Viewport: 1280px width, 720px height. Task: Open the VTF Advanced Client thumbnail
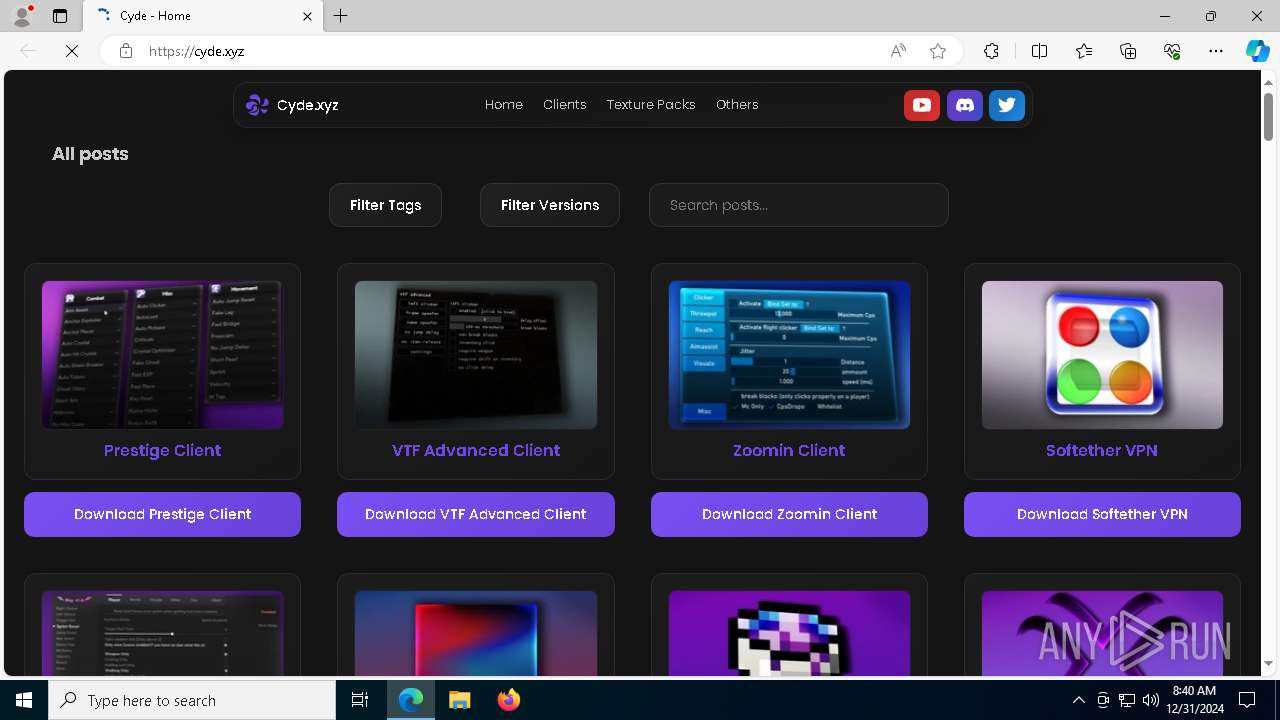click(x=476, y=355)
